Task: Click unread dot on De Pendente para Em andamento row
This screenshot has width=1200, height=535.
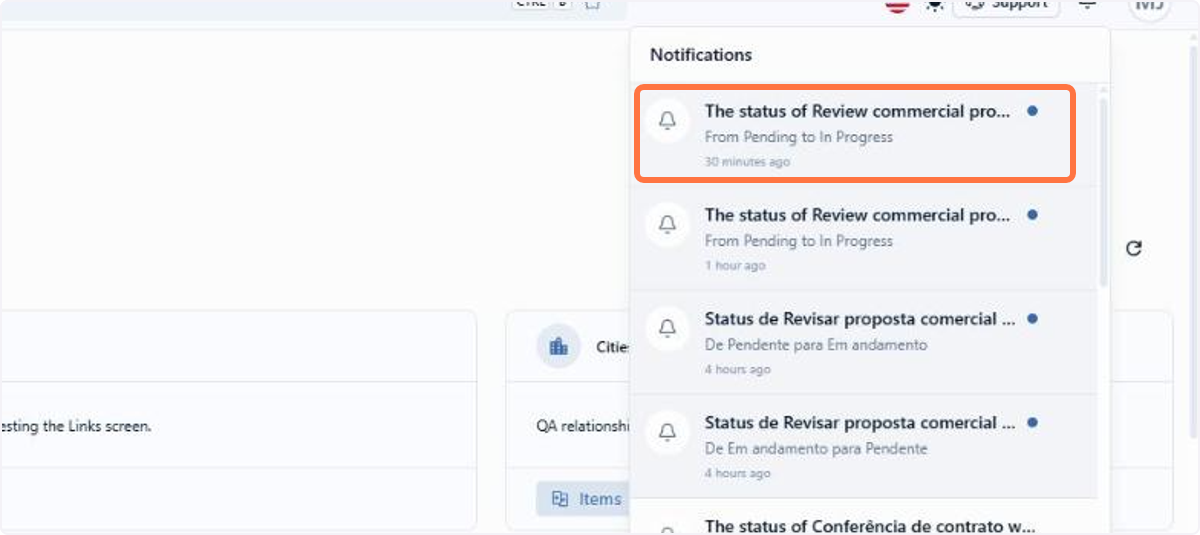Action: [1032, 319]
